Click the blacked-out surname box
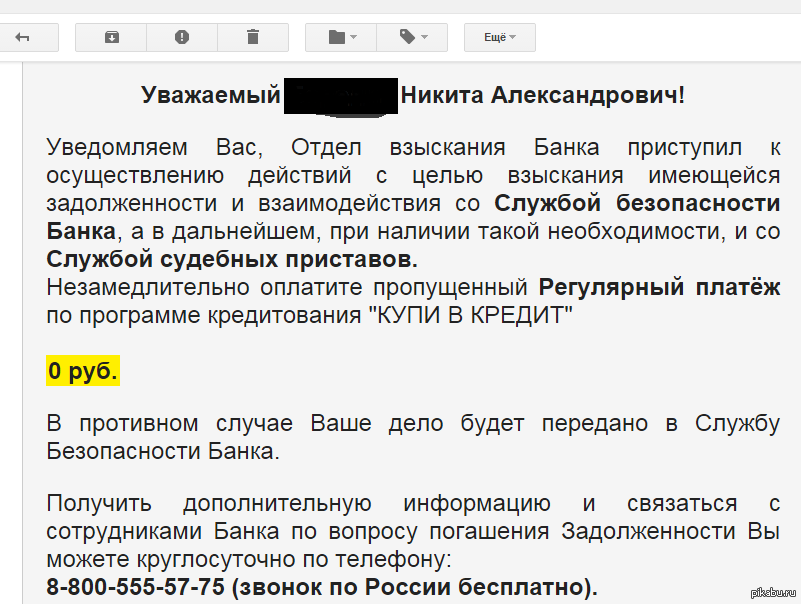Viewport: 801px width, 604px height. [x=341, y=95]
